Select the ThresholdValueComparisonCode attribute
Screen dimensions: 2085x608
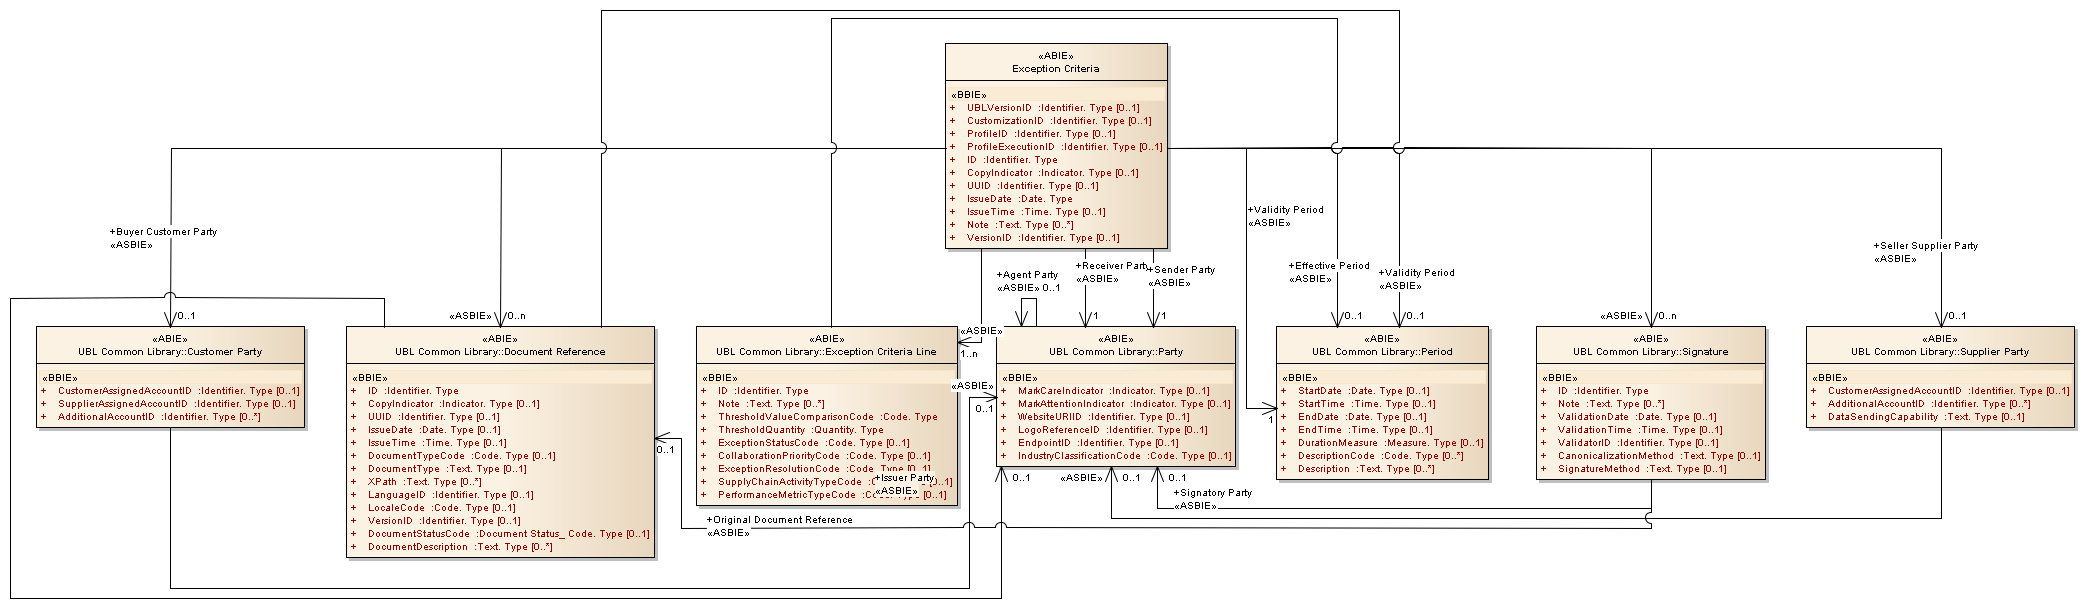tap(827, 417)
